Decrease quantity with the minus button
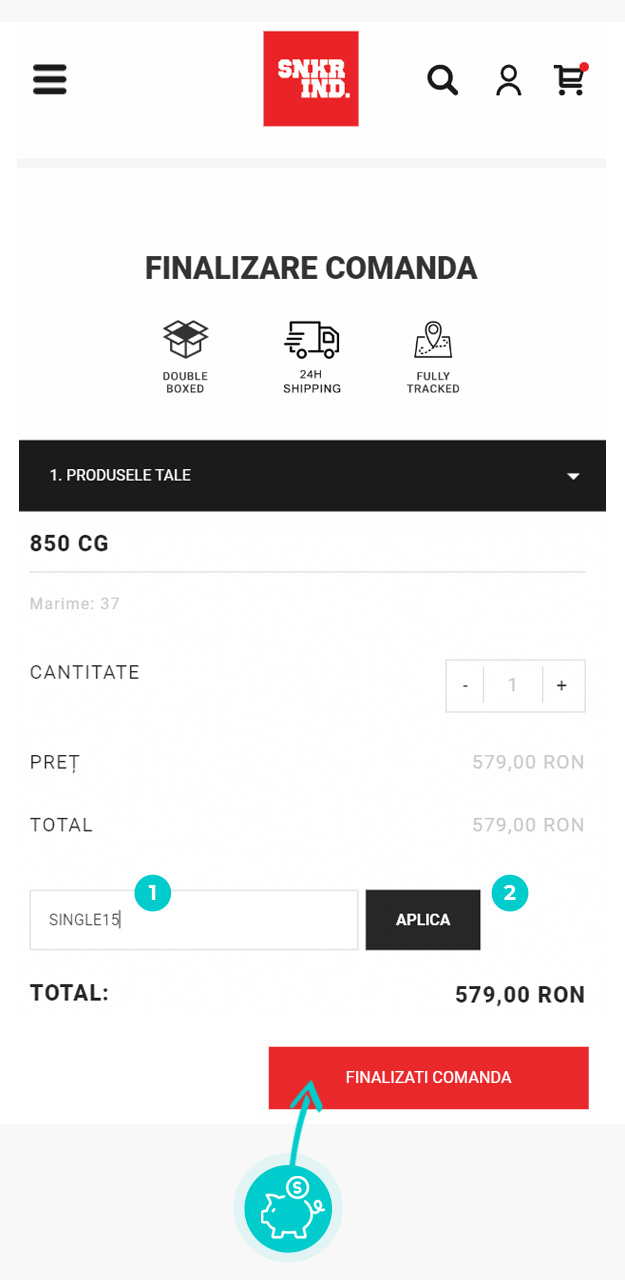625x1280 pixels. click(465, 686)
